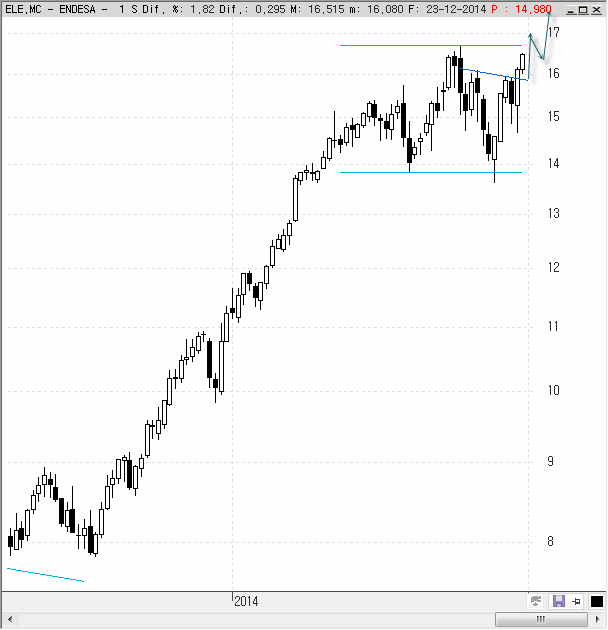
Task: Click the 11 price axis label
Action: (x=554, y=326)
